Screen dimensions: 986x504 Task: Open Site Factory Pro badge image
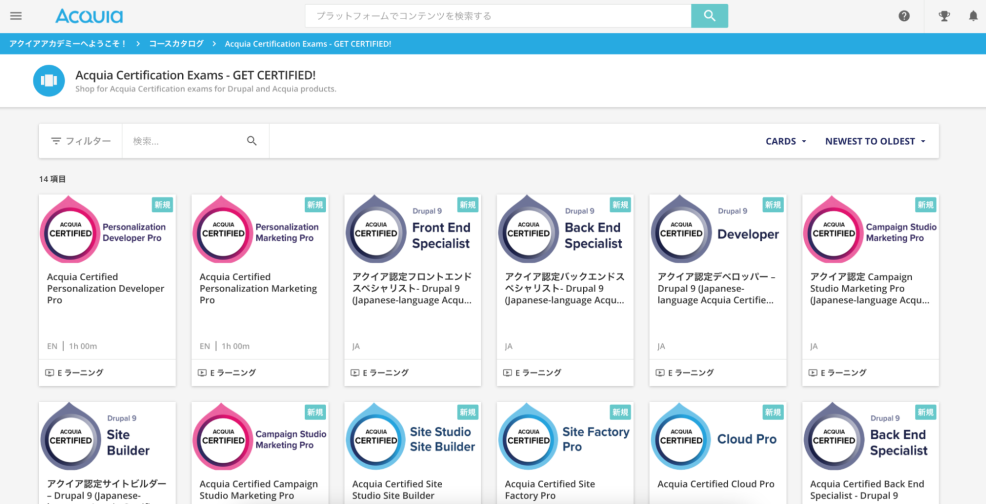tap(565, 437)
